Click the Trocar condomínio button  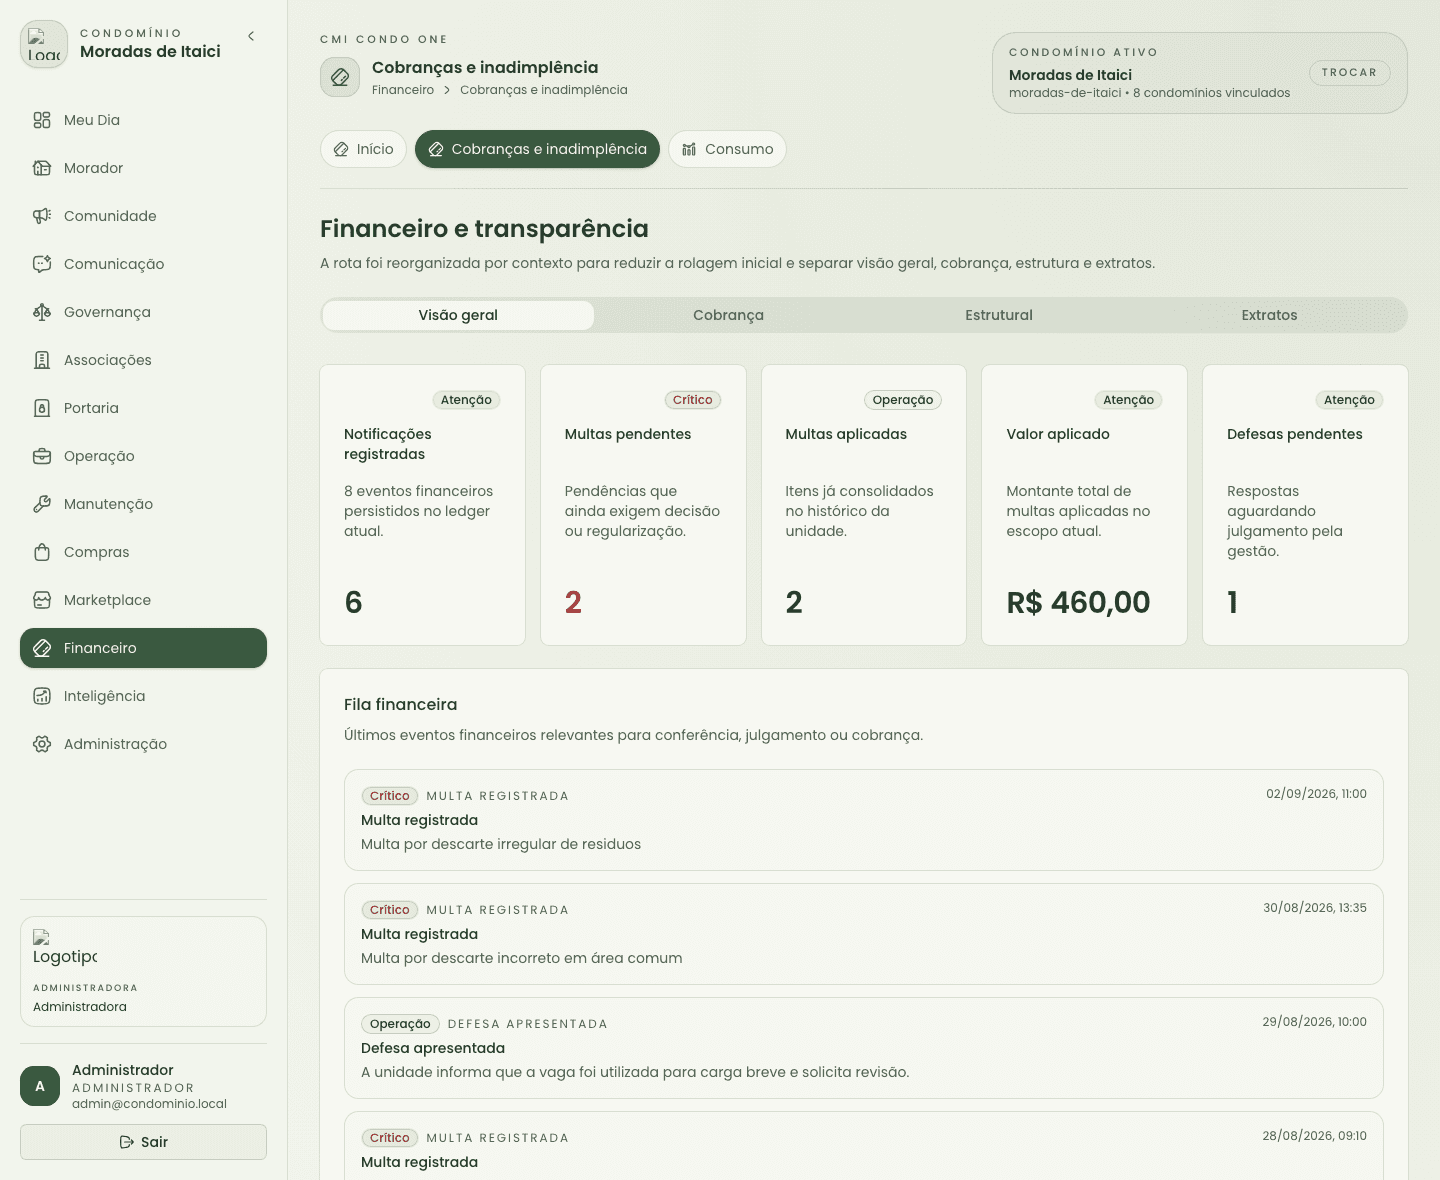click(1349, 73)
